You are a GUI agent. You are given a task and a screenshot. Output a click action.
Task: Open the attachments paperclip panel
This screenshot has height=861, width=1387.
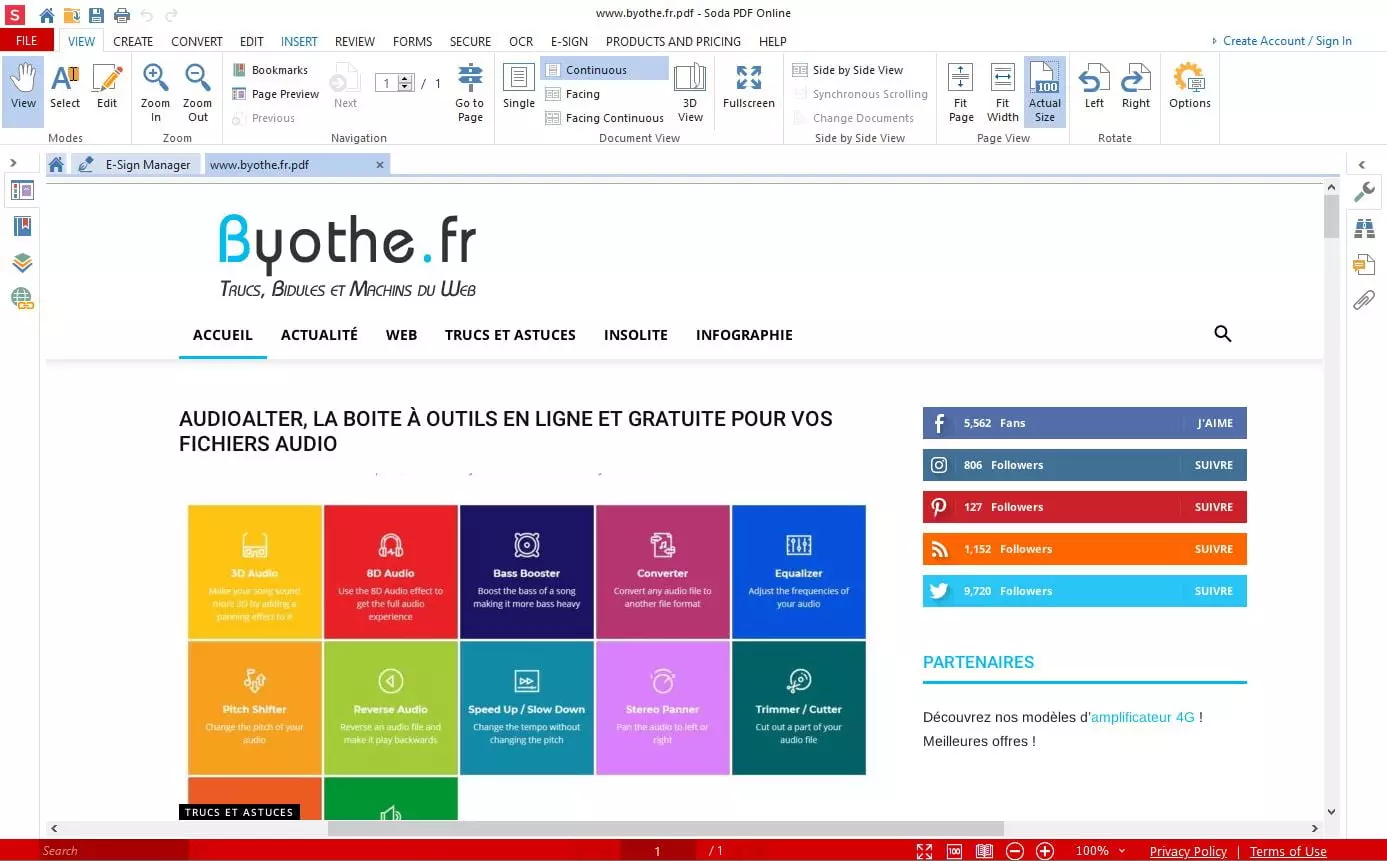[x=1364, y=300]
